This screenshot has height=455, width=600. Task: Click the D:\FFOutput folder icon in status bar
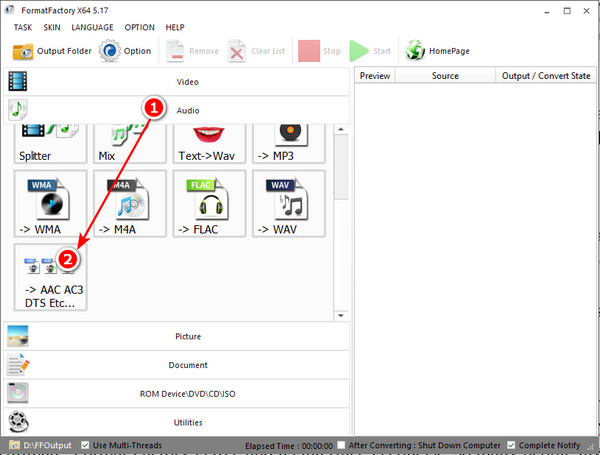15,445
